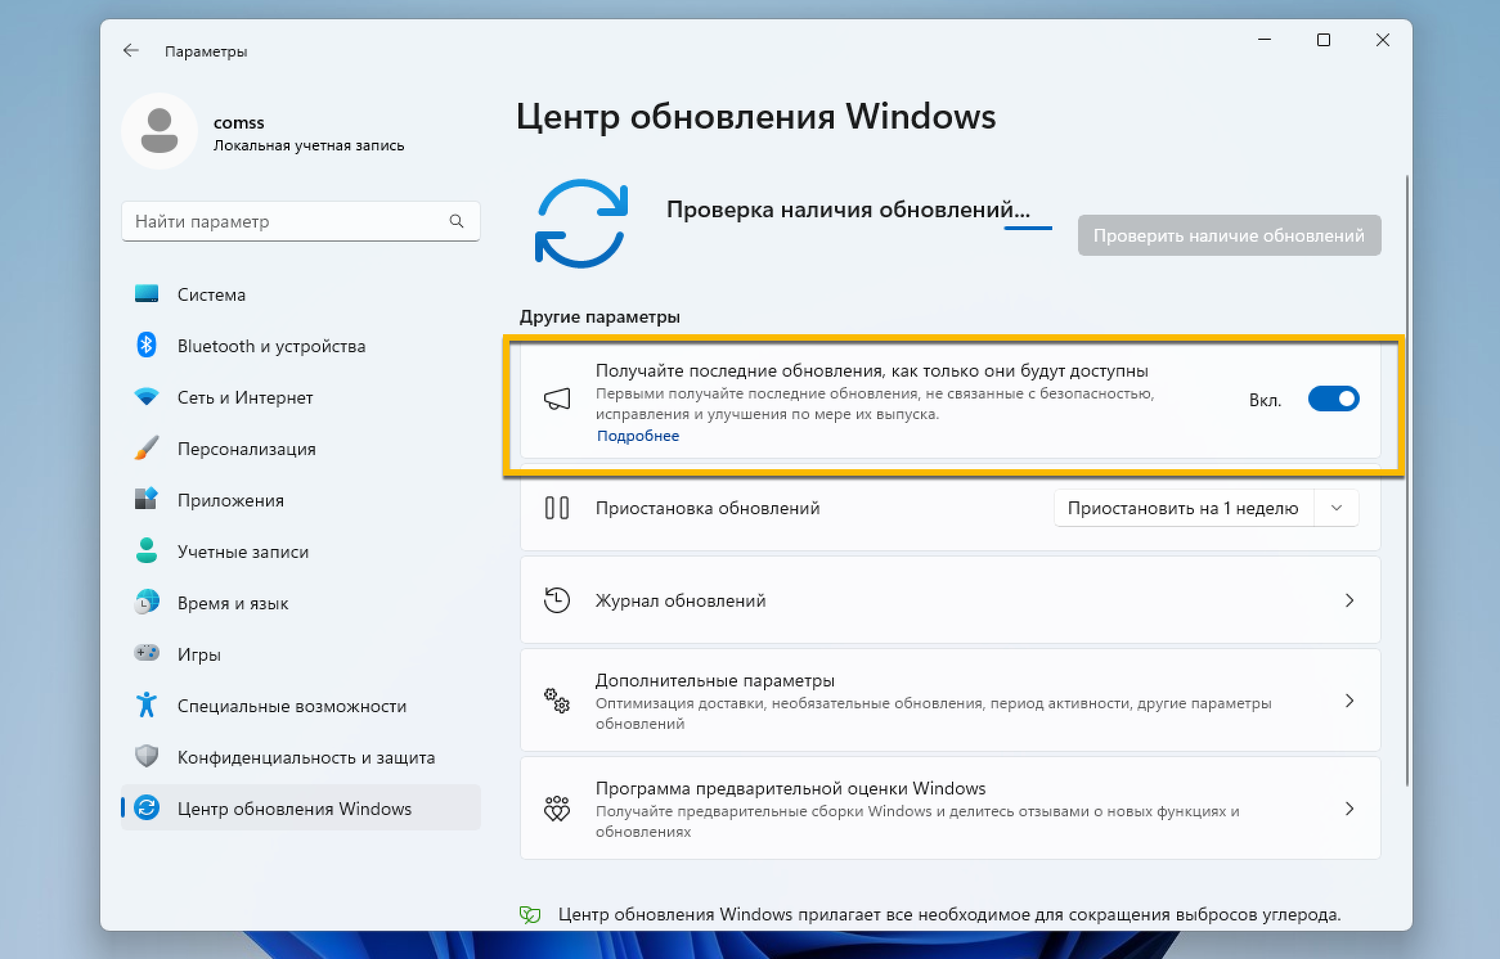This screenshot has width=1500, height=959.
Task: Turn off the latest updates toggle switch
Action: coord(1334,399)
